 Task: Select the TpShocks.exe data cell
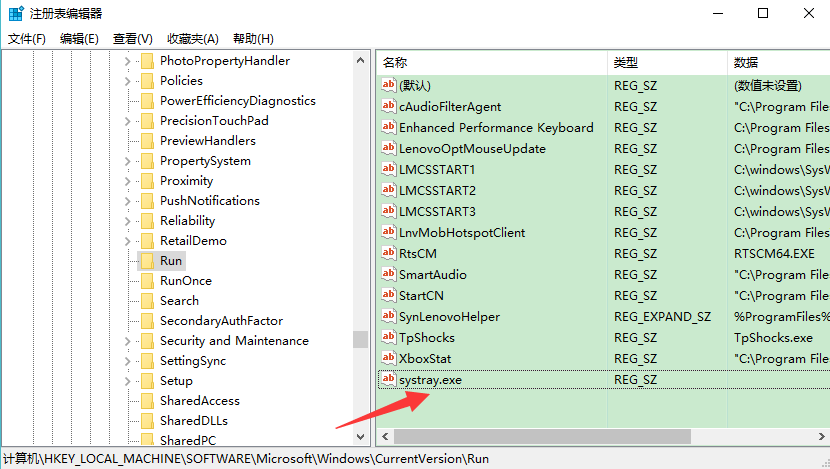773,338
